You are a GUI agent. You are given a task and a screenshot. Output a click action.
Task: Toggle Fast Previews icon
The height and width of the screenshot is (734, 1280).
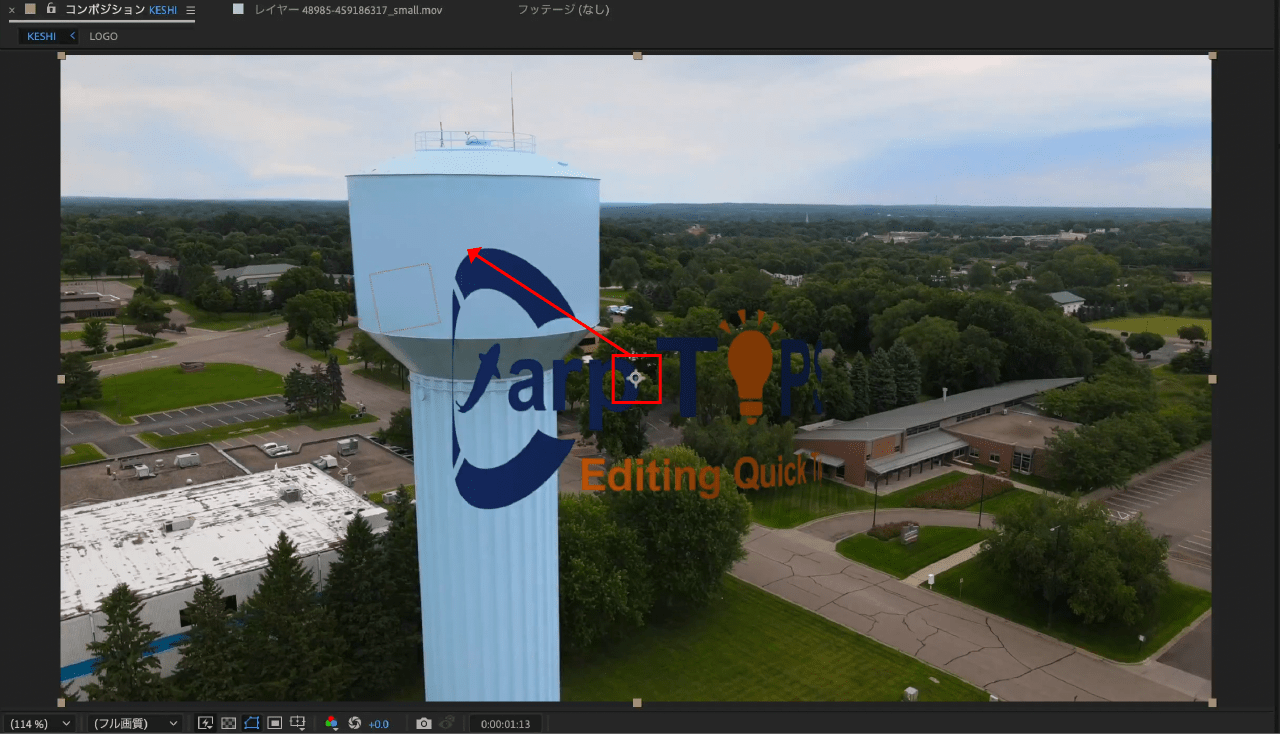tap(206, 723)
